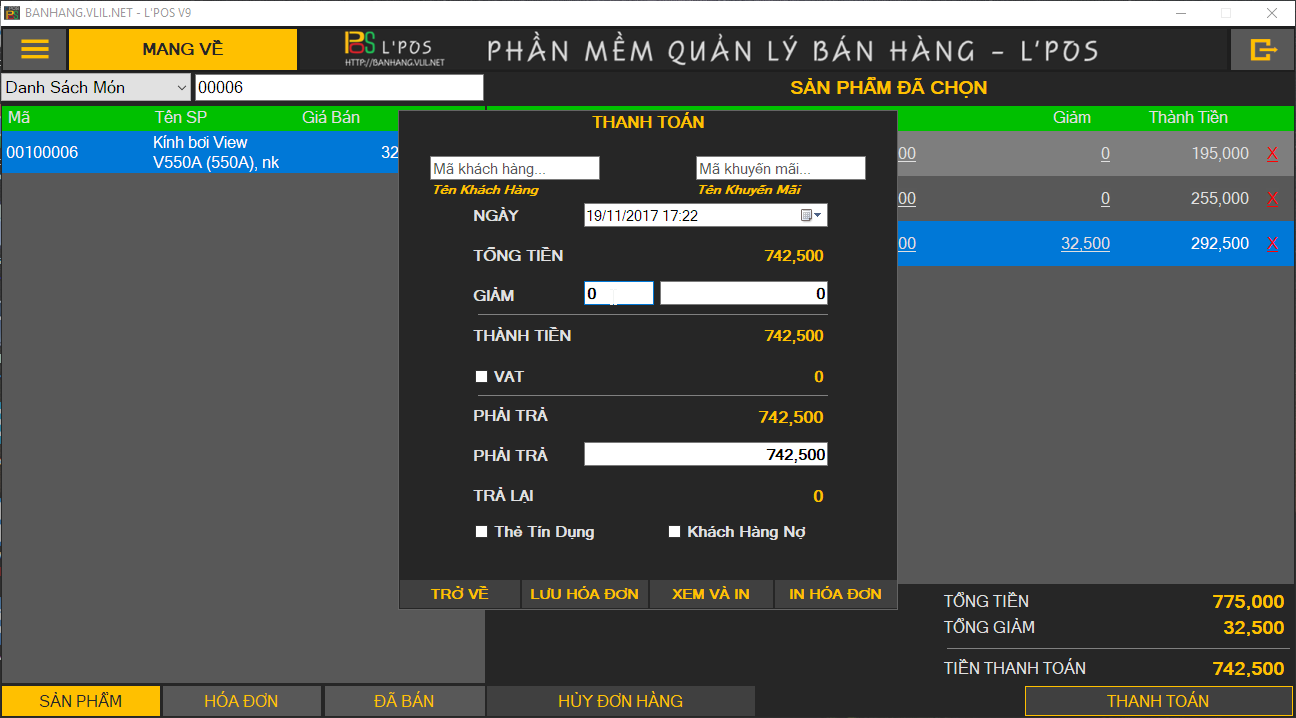The height and width of the screenshot is (718, 1296).
Task: Check the Khách Hàng Nợ option
Action: click(674, 532)
